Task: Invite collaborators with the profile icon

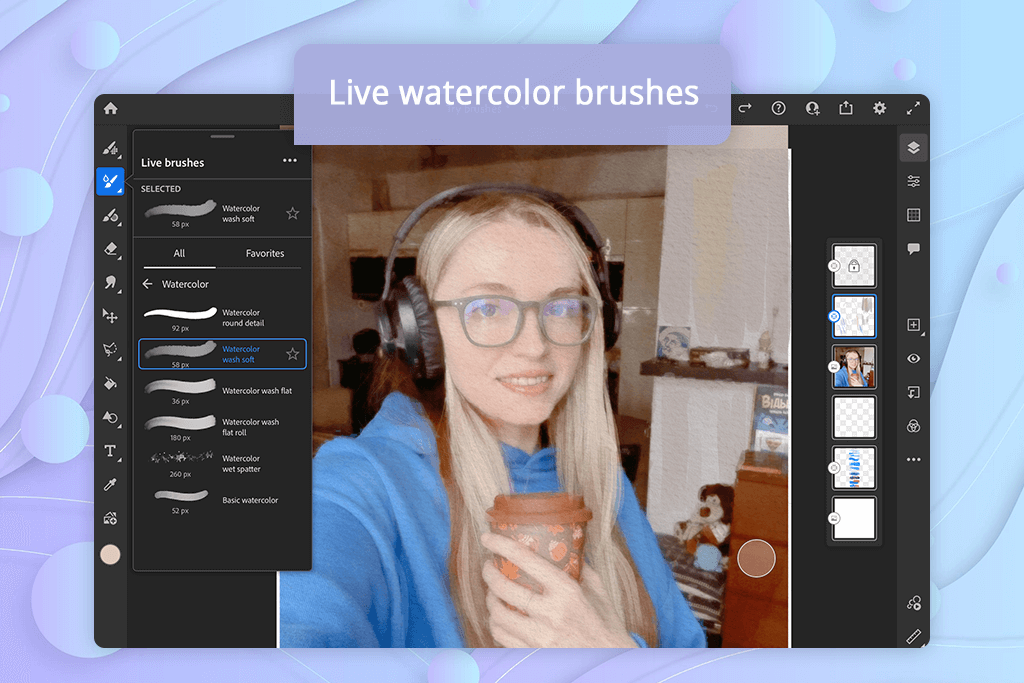Action: coord(812,108)
